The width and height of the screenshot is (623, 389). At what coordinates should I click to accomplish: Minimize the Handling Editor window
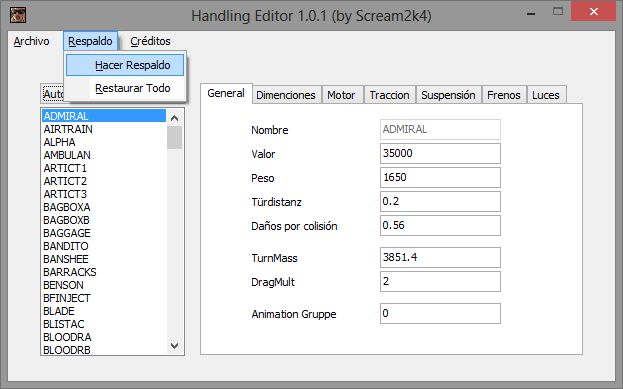pyautogui.click(x=531, y=12)
